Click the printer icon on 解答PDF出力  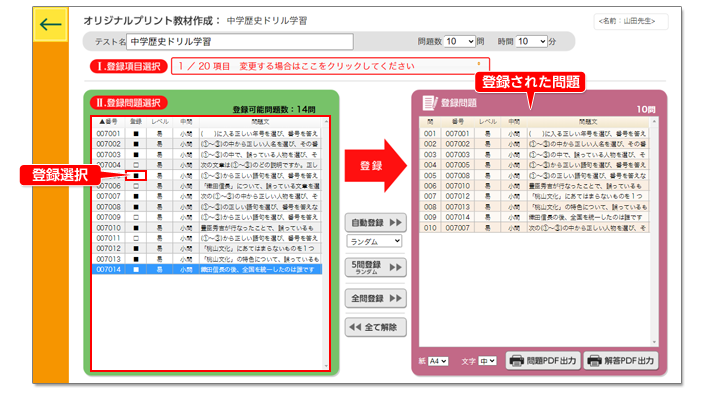click(594, 361)
